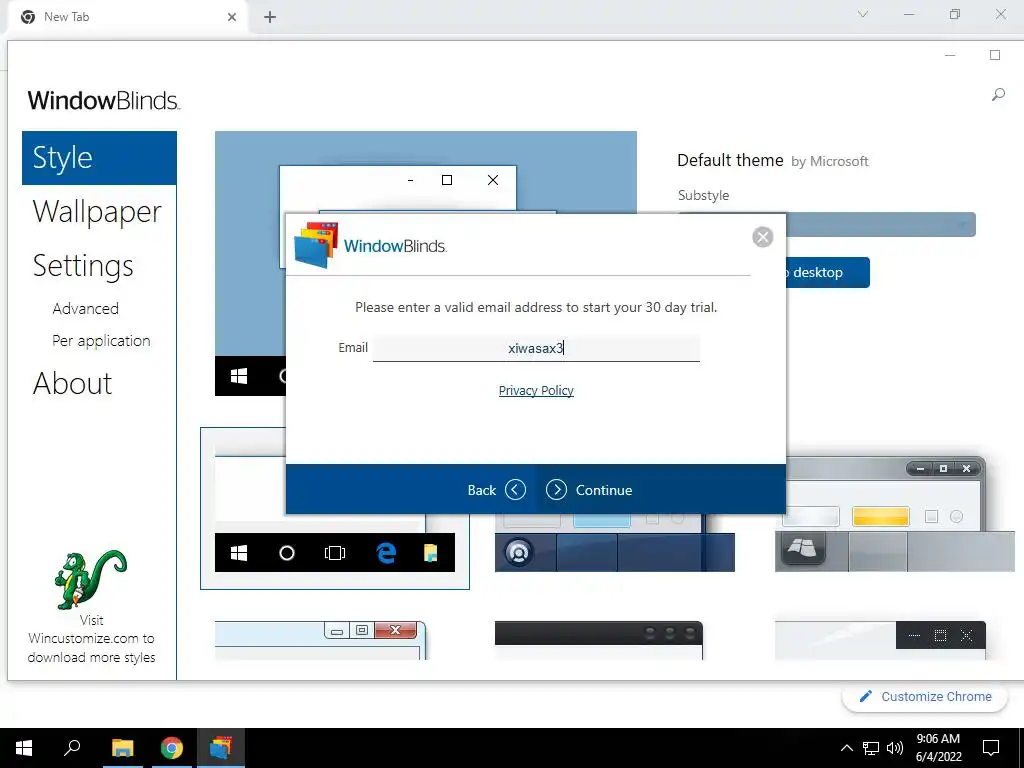This screenshot has width=1024, height=768.
Task: Click the Windows flag button in grey style
Action: click(x=803, y=549)
